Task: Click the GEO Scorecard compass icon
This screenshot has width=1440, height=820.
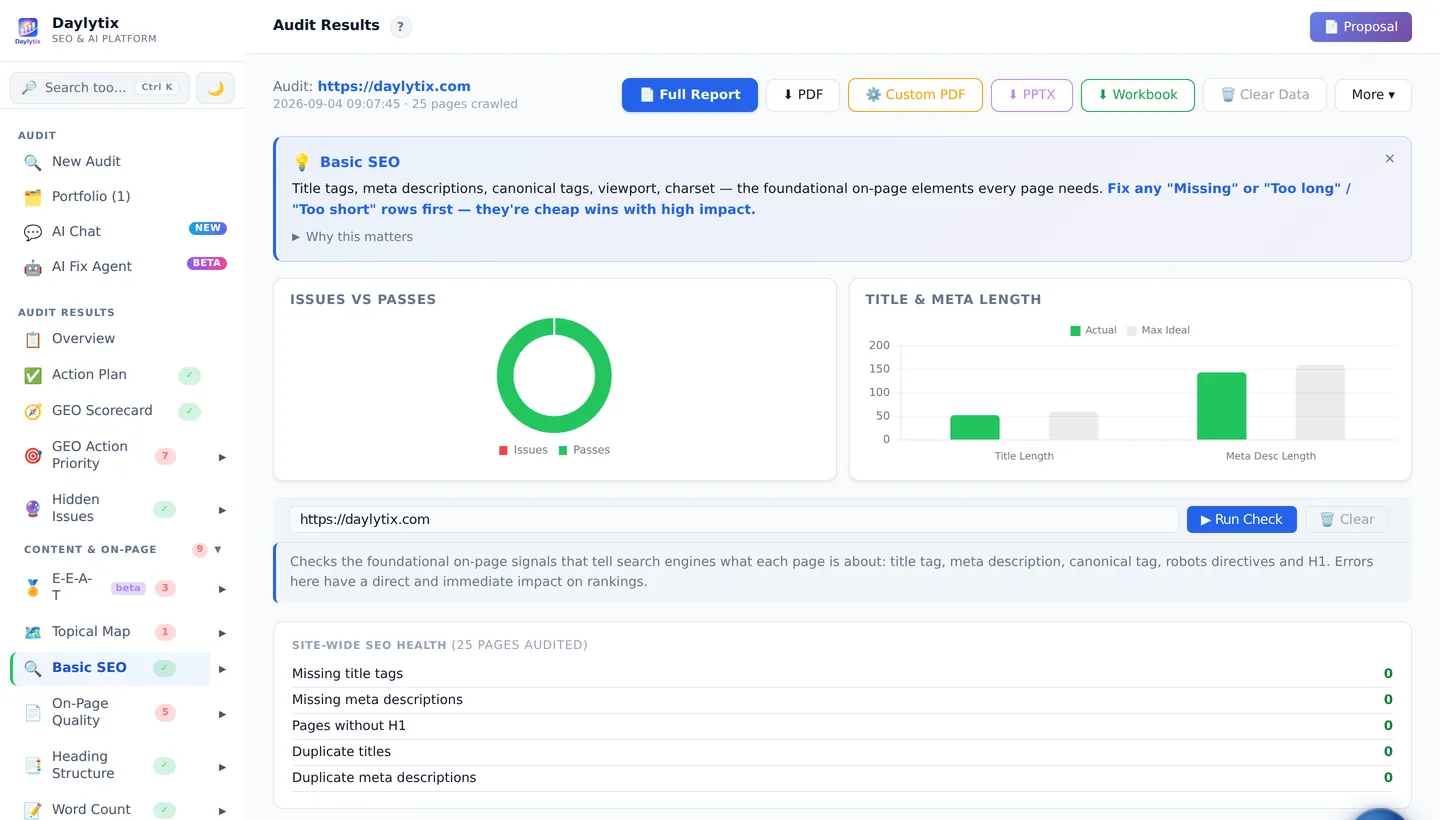Action: click(x=33, y=411)
